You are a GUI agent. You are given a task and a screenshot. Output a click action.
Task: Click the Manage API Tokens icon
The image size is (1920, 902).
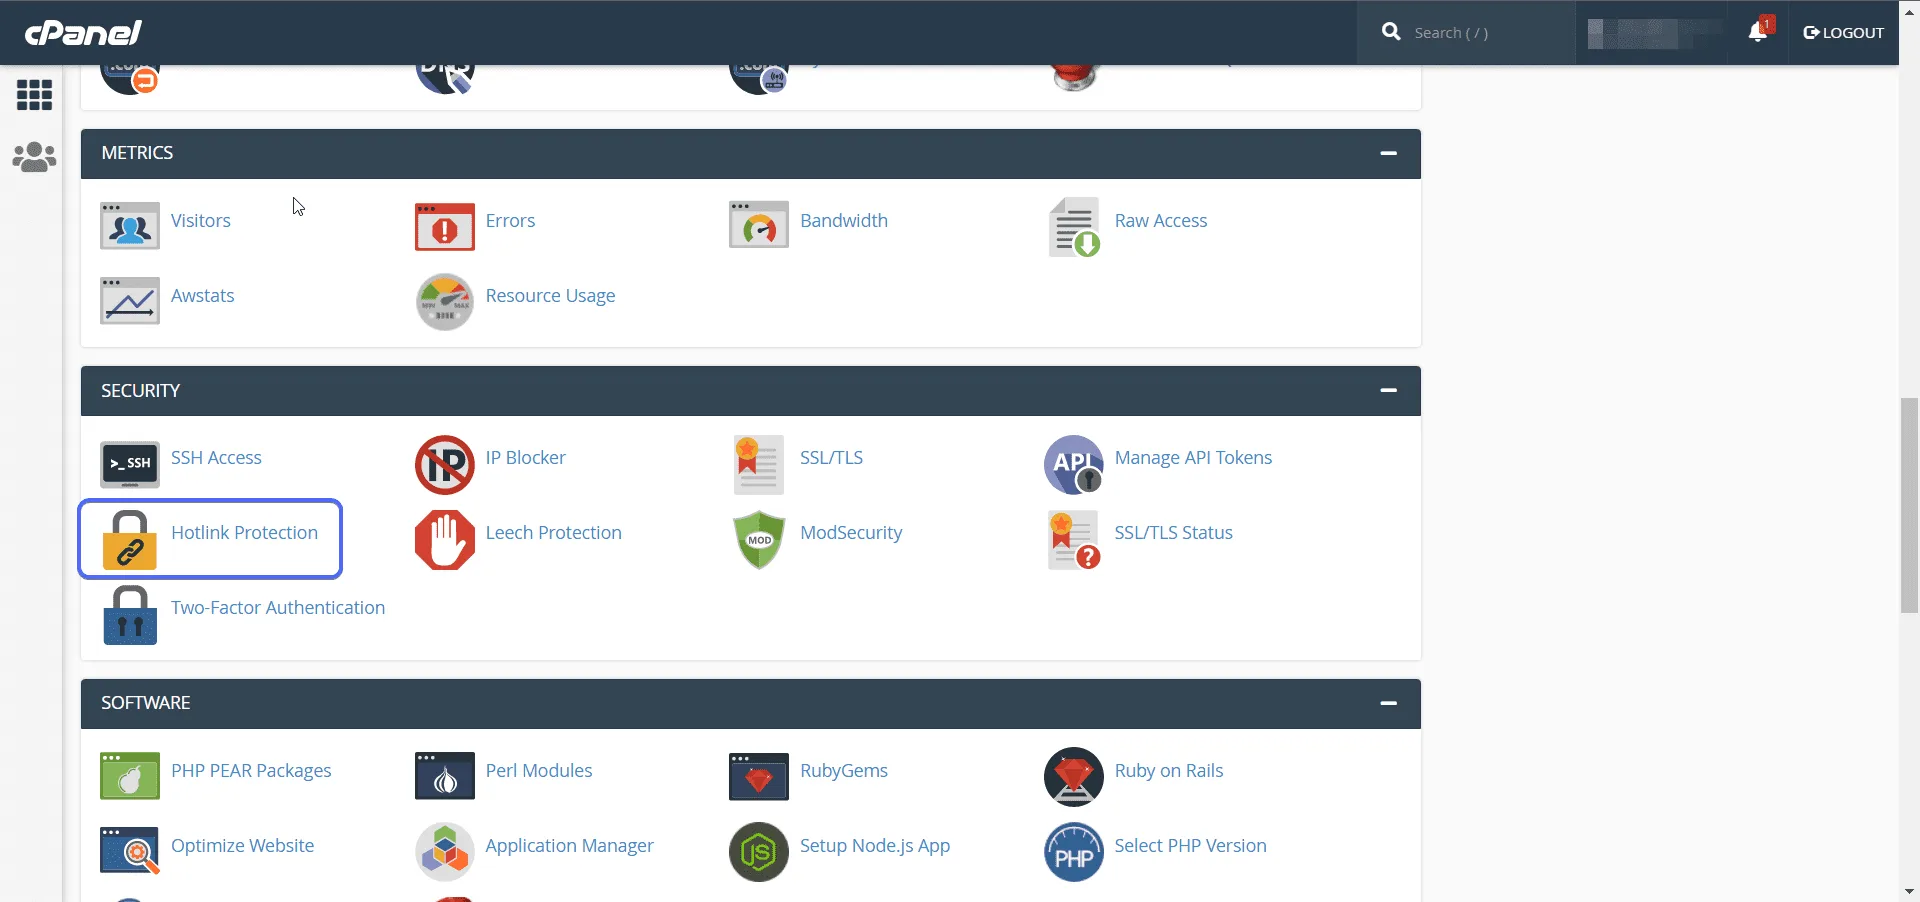click(x=1074, y=464)
